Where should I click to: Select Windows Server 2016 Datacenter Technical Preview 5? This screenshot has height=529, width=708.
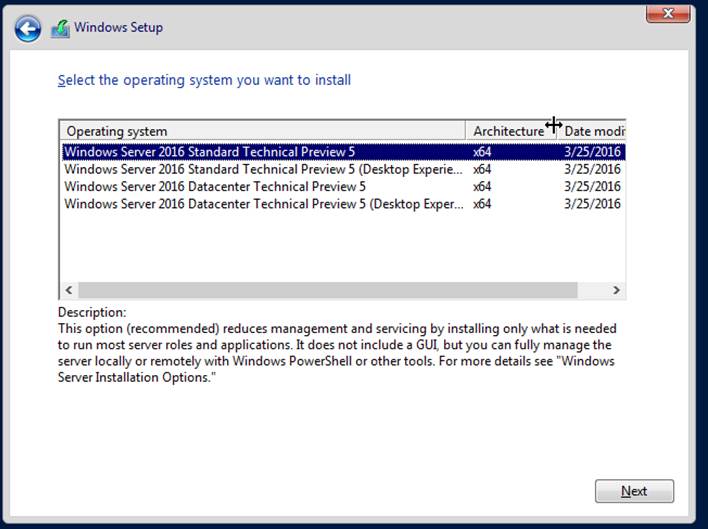coord(344,186)
